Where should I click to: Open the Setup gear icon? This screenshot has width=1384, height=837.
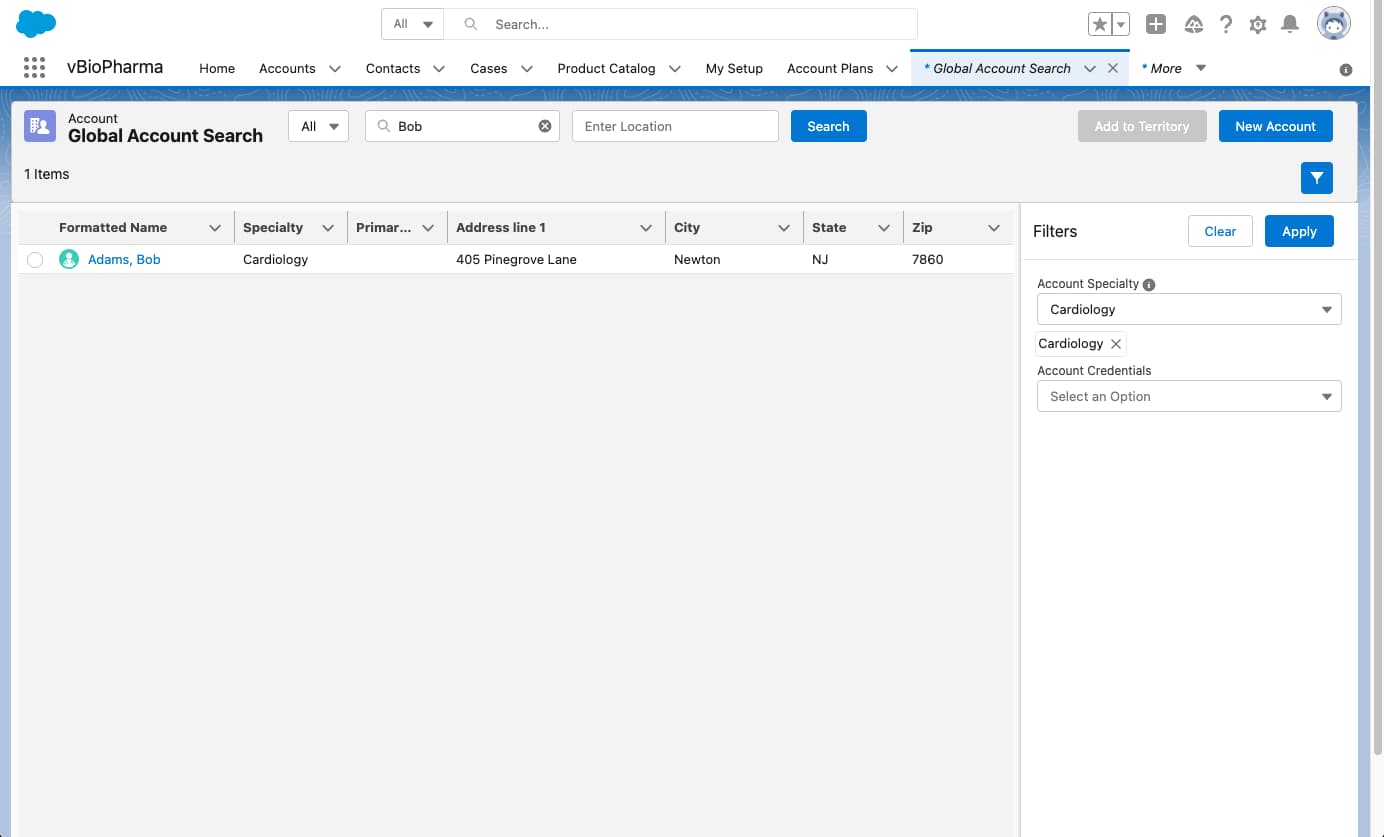coord(1258,25)
